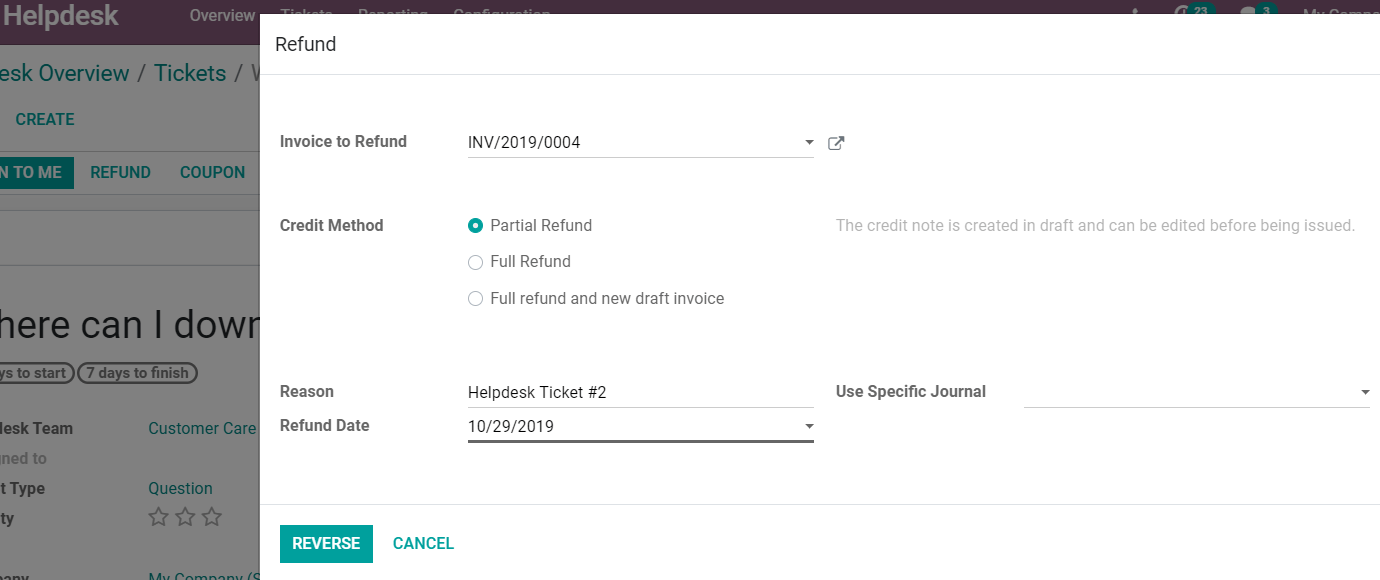Open the Overview menu in the top bar

[222, 15]
